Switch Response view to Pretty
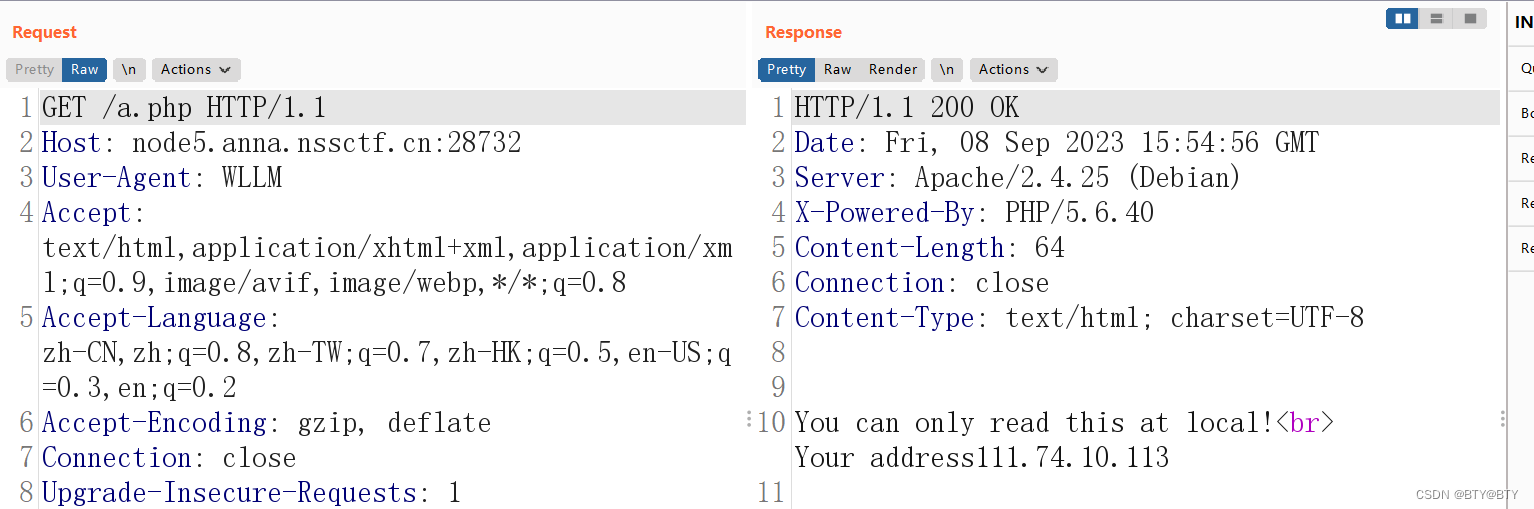Viewport: 1534px width, 509px height. 787,69
